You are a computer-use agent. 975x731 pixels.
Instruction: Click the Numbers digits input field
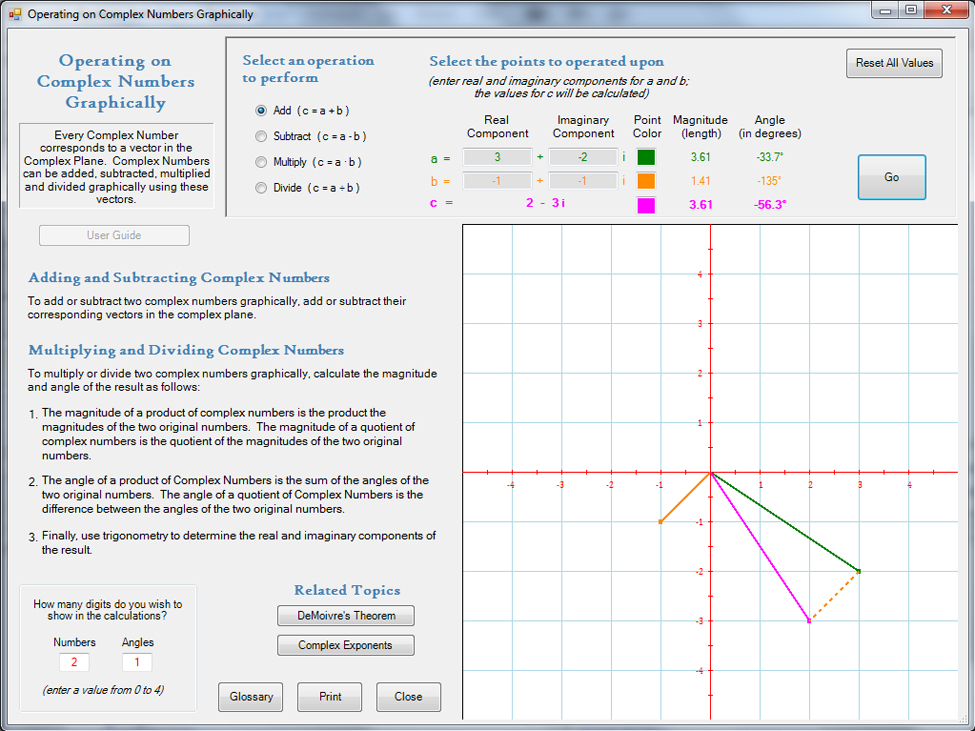[74, 662]
